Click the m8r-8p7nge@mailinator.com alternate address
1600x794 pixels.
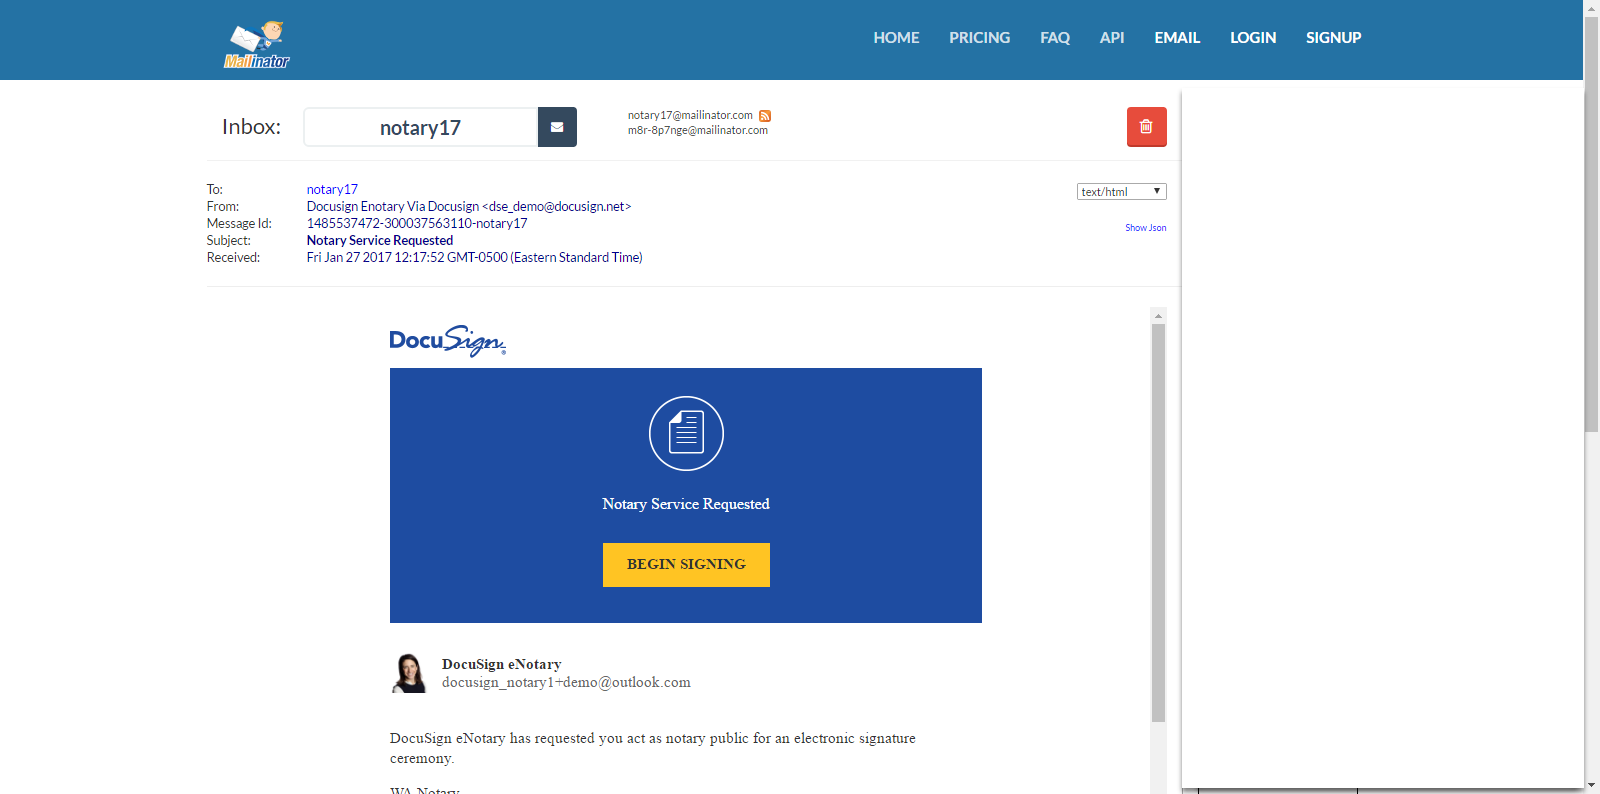tap(698, 131)
